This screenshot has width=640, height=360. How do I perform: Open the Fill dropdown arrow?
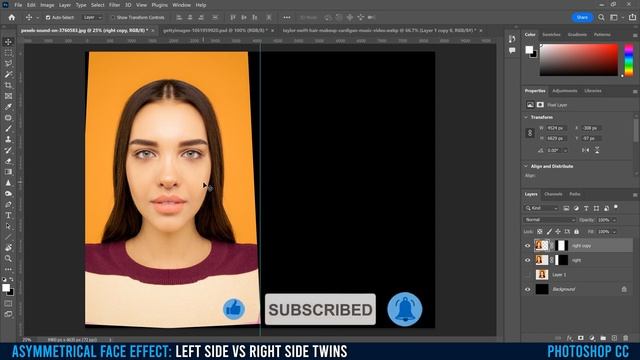pyautogui.click(x=614, y=231)
